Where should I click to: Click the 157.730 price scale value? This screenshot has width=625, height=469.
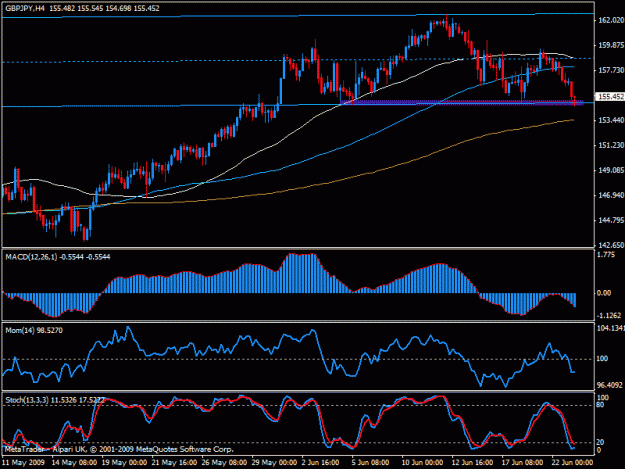(610, 70)
